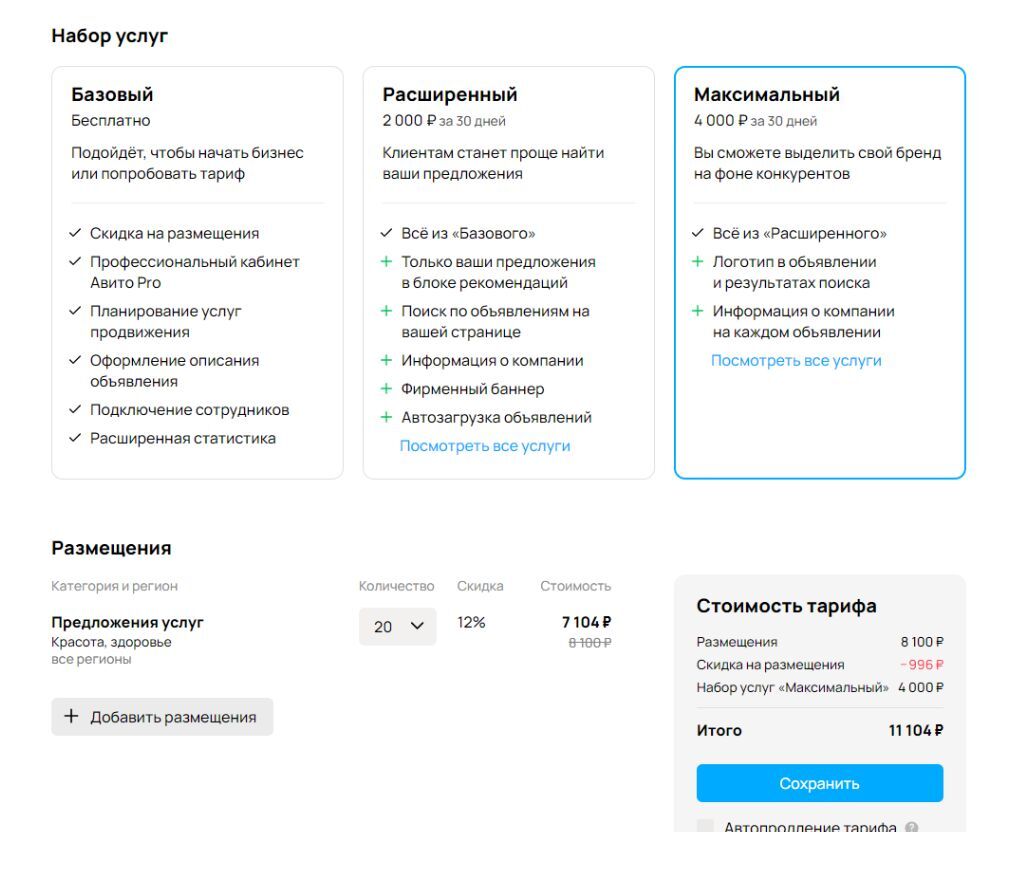Click plus icon beside "Логотип в объявлении"
This screenshot has height=896, width=1012.
point(698,261)
